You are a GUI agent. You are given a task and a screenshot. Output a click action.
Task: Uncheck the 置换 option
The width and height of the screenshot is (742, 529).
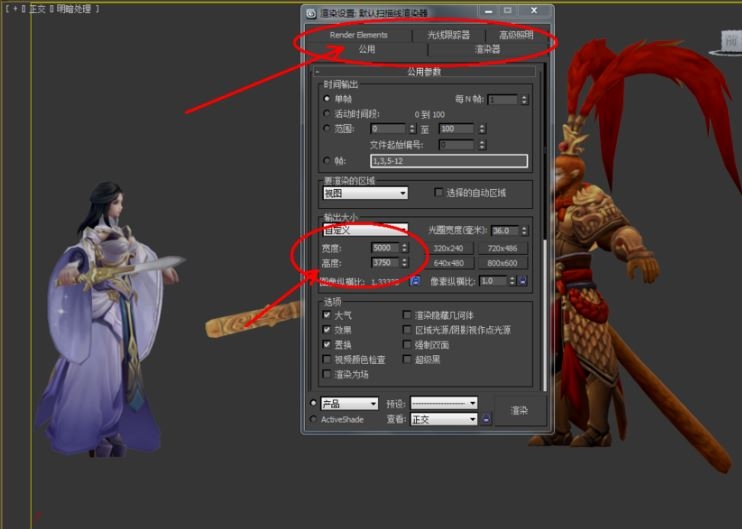click(327, 344)
